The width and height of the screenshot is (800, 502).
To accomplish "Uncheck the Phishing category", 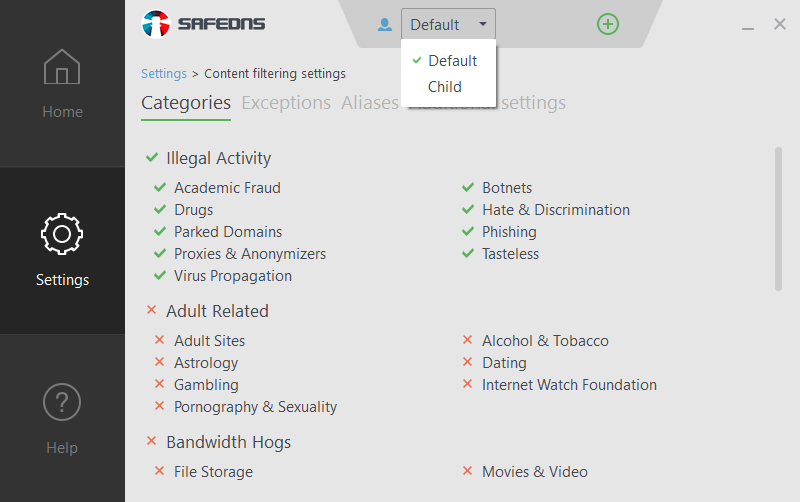I will [467, 232].
